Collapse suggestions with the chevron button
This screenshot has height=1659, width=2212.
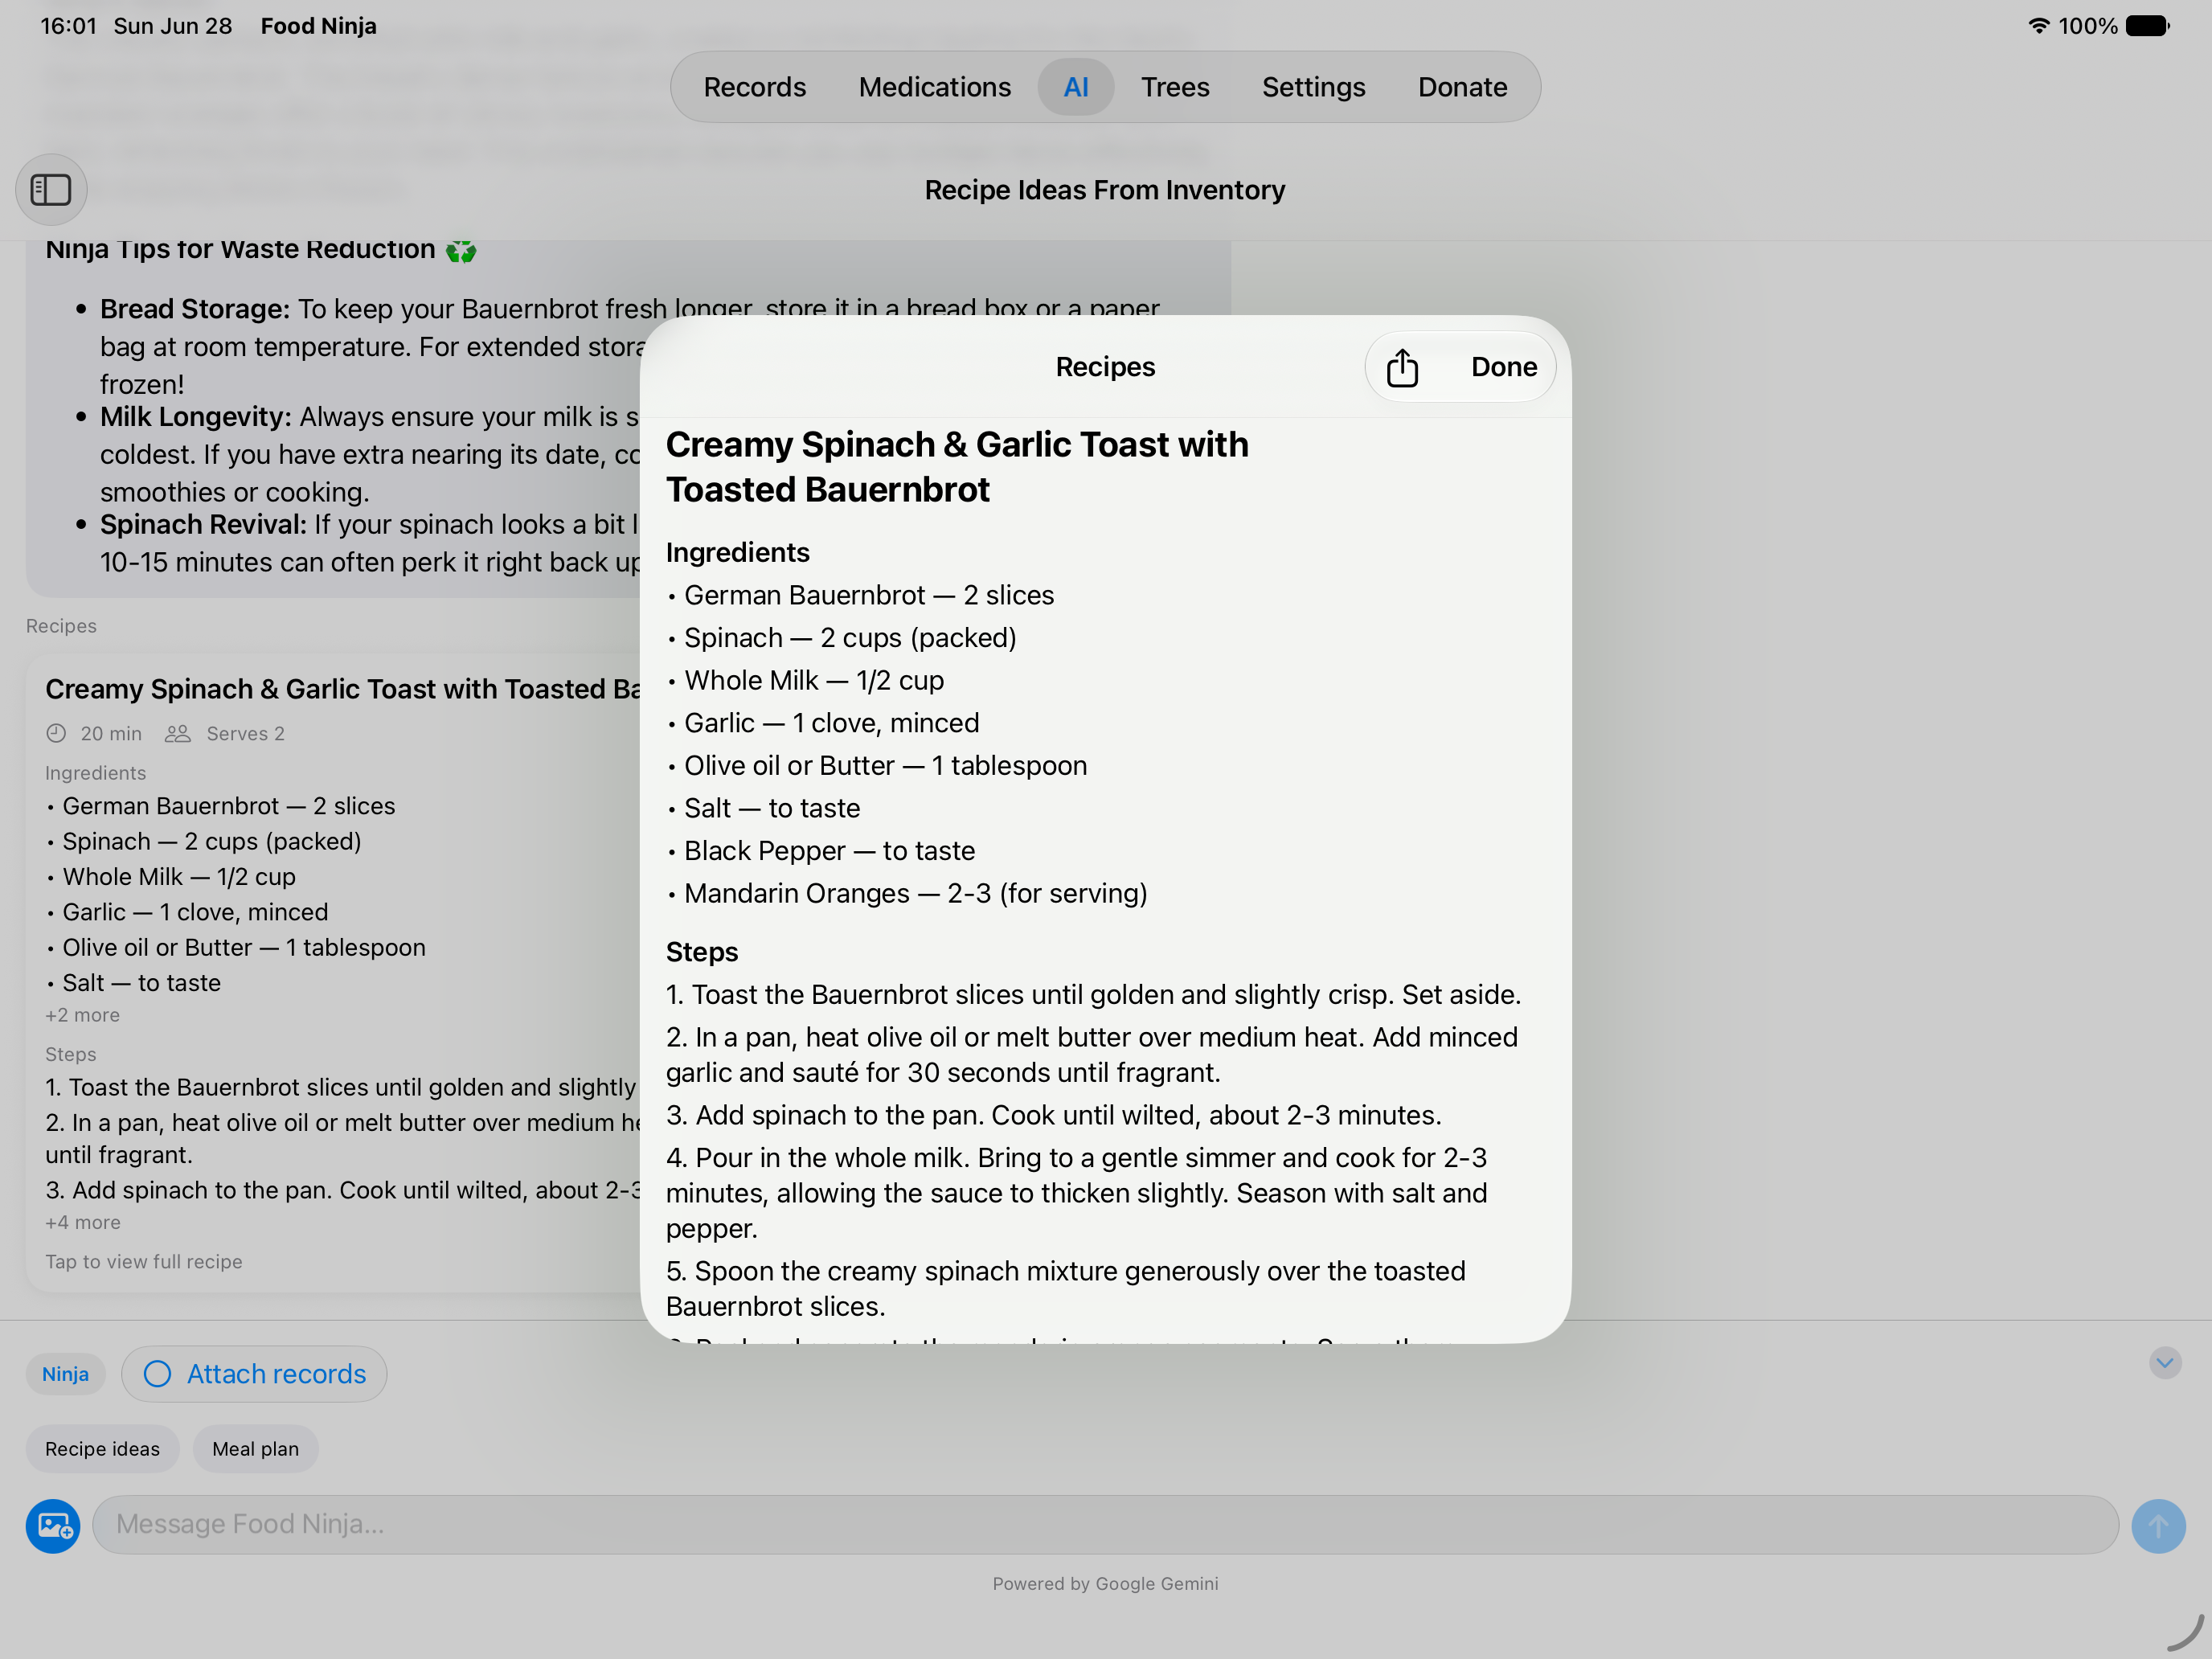pos(2165,1362)
